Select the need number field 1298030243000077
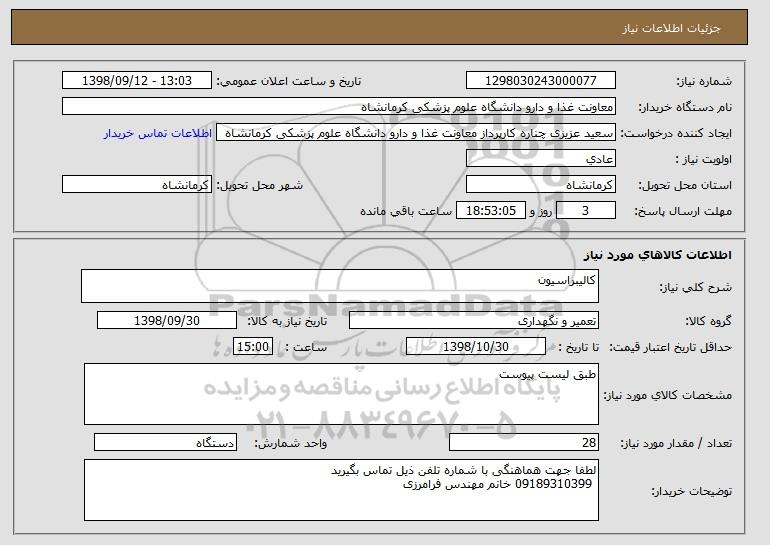This screenshot has height=545, width=770. point(541,81)
